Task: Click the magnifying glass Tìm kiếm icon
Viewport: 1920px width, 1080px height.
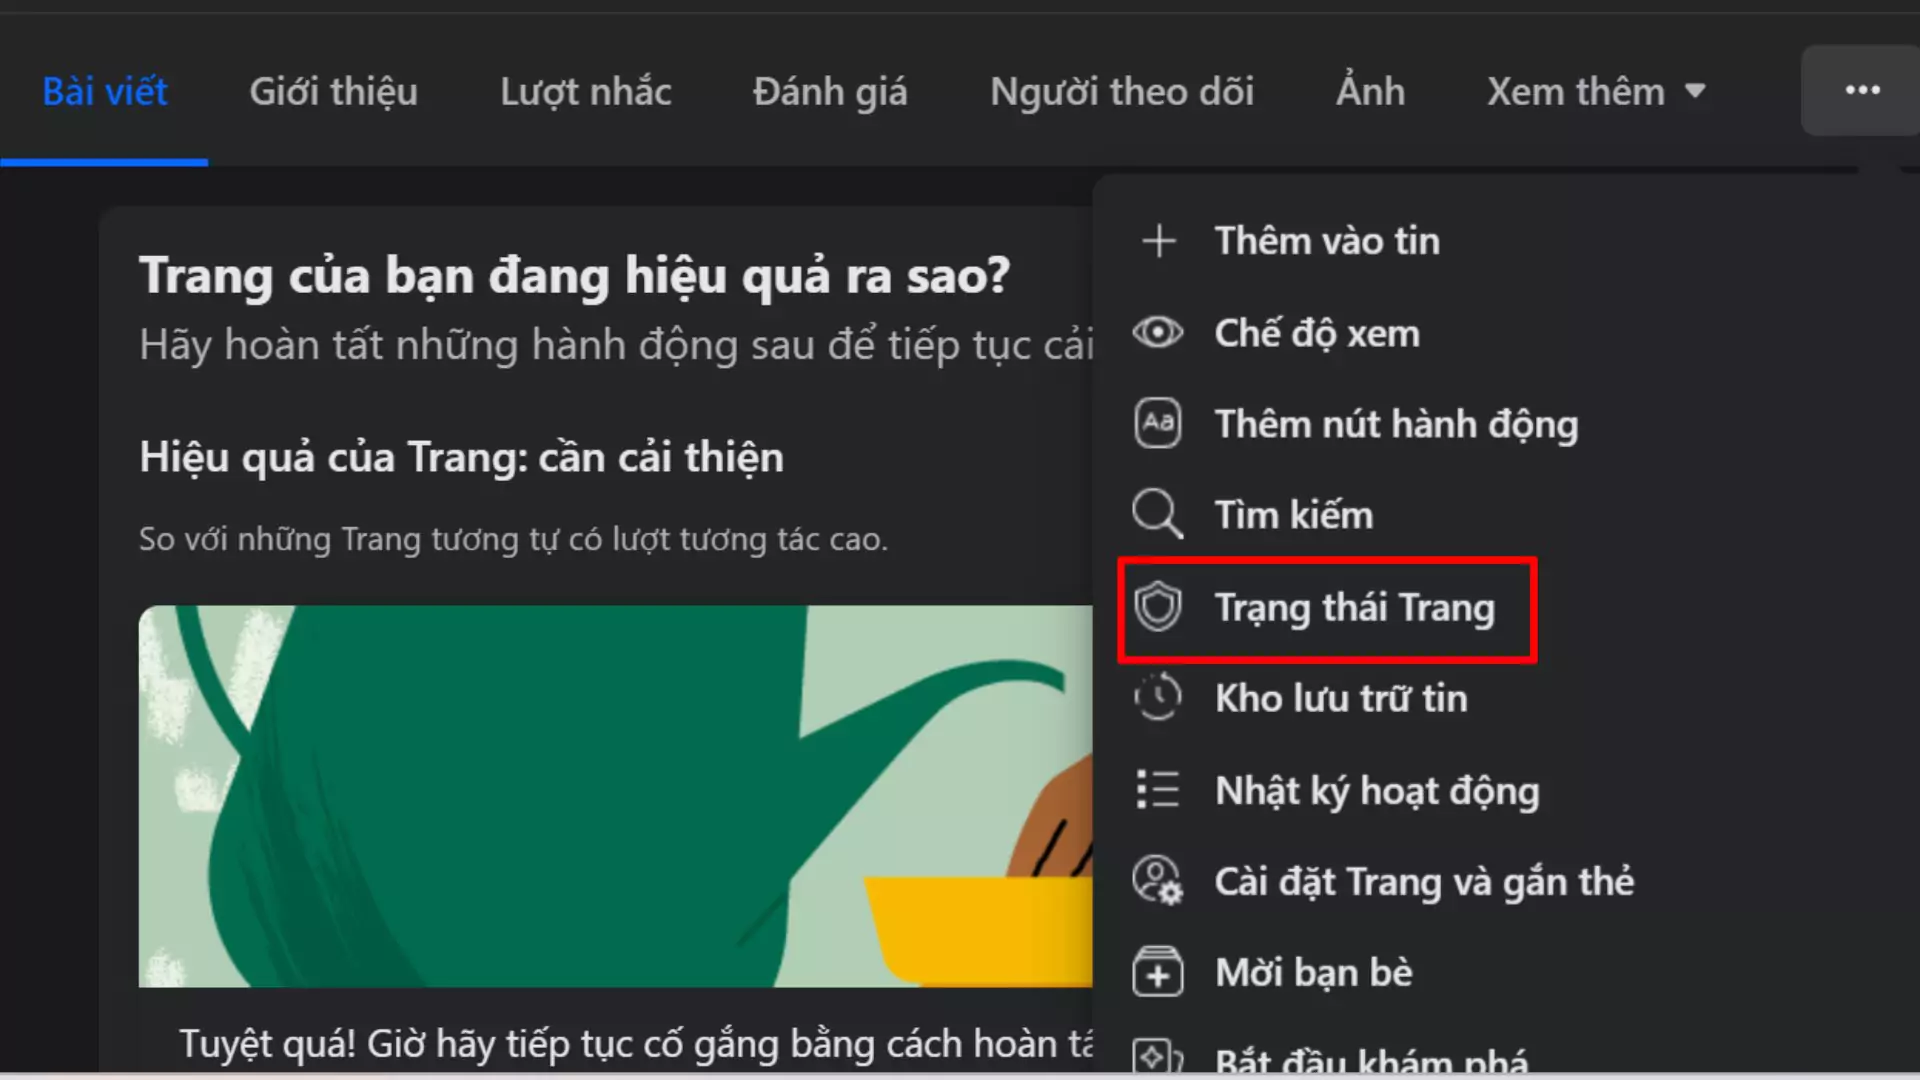Action: pos(1157,514)
